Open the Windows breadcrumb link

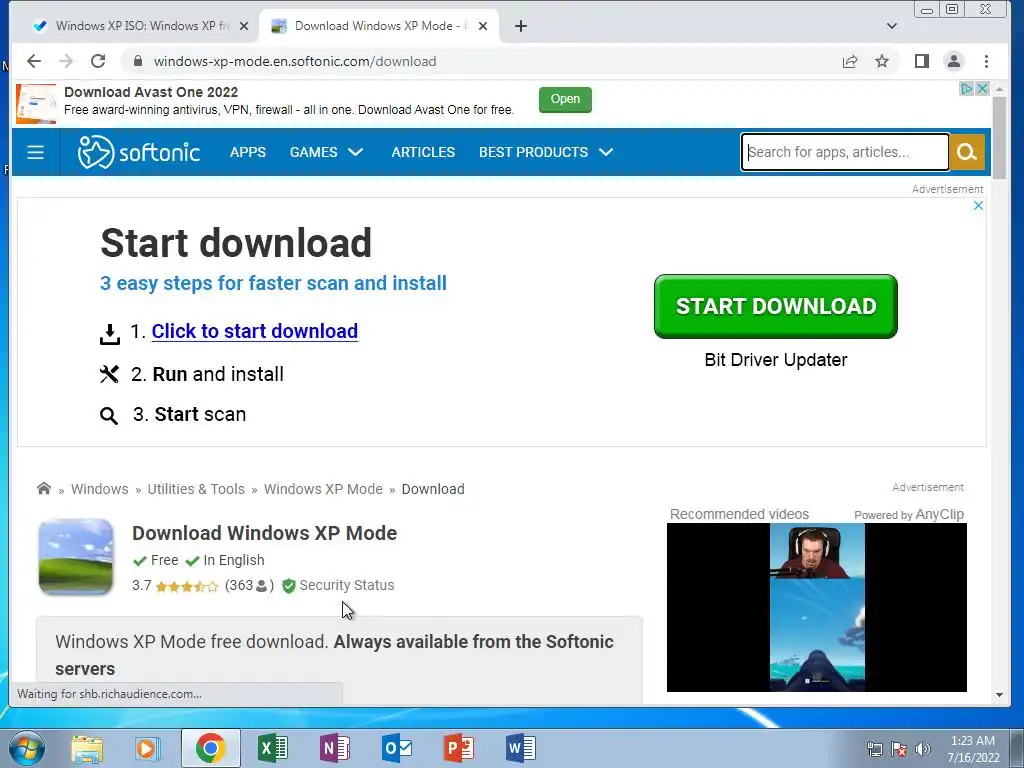99,489
